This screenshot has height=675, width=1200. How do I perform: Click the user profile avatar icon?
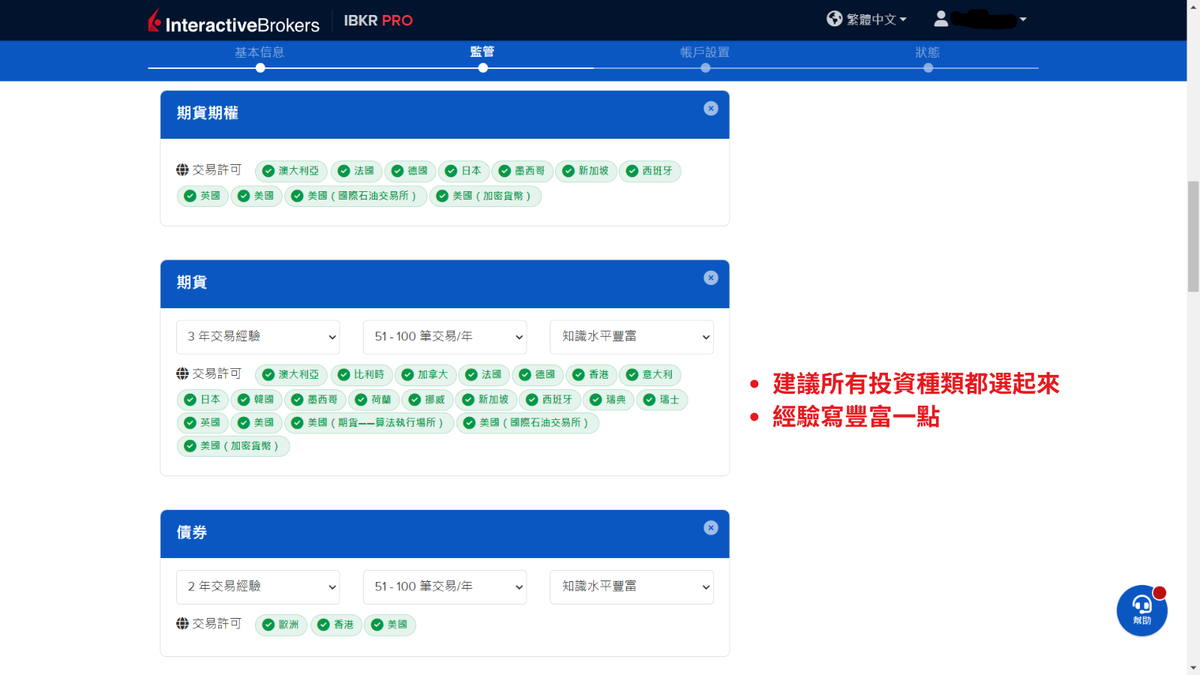[x=941, y=18]
